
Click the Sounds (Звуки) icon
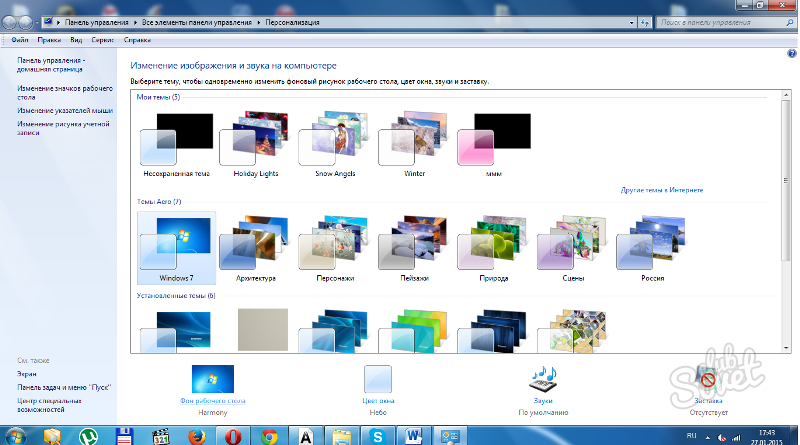(x=543, y=380)
